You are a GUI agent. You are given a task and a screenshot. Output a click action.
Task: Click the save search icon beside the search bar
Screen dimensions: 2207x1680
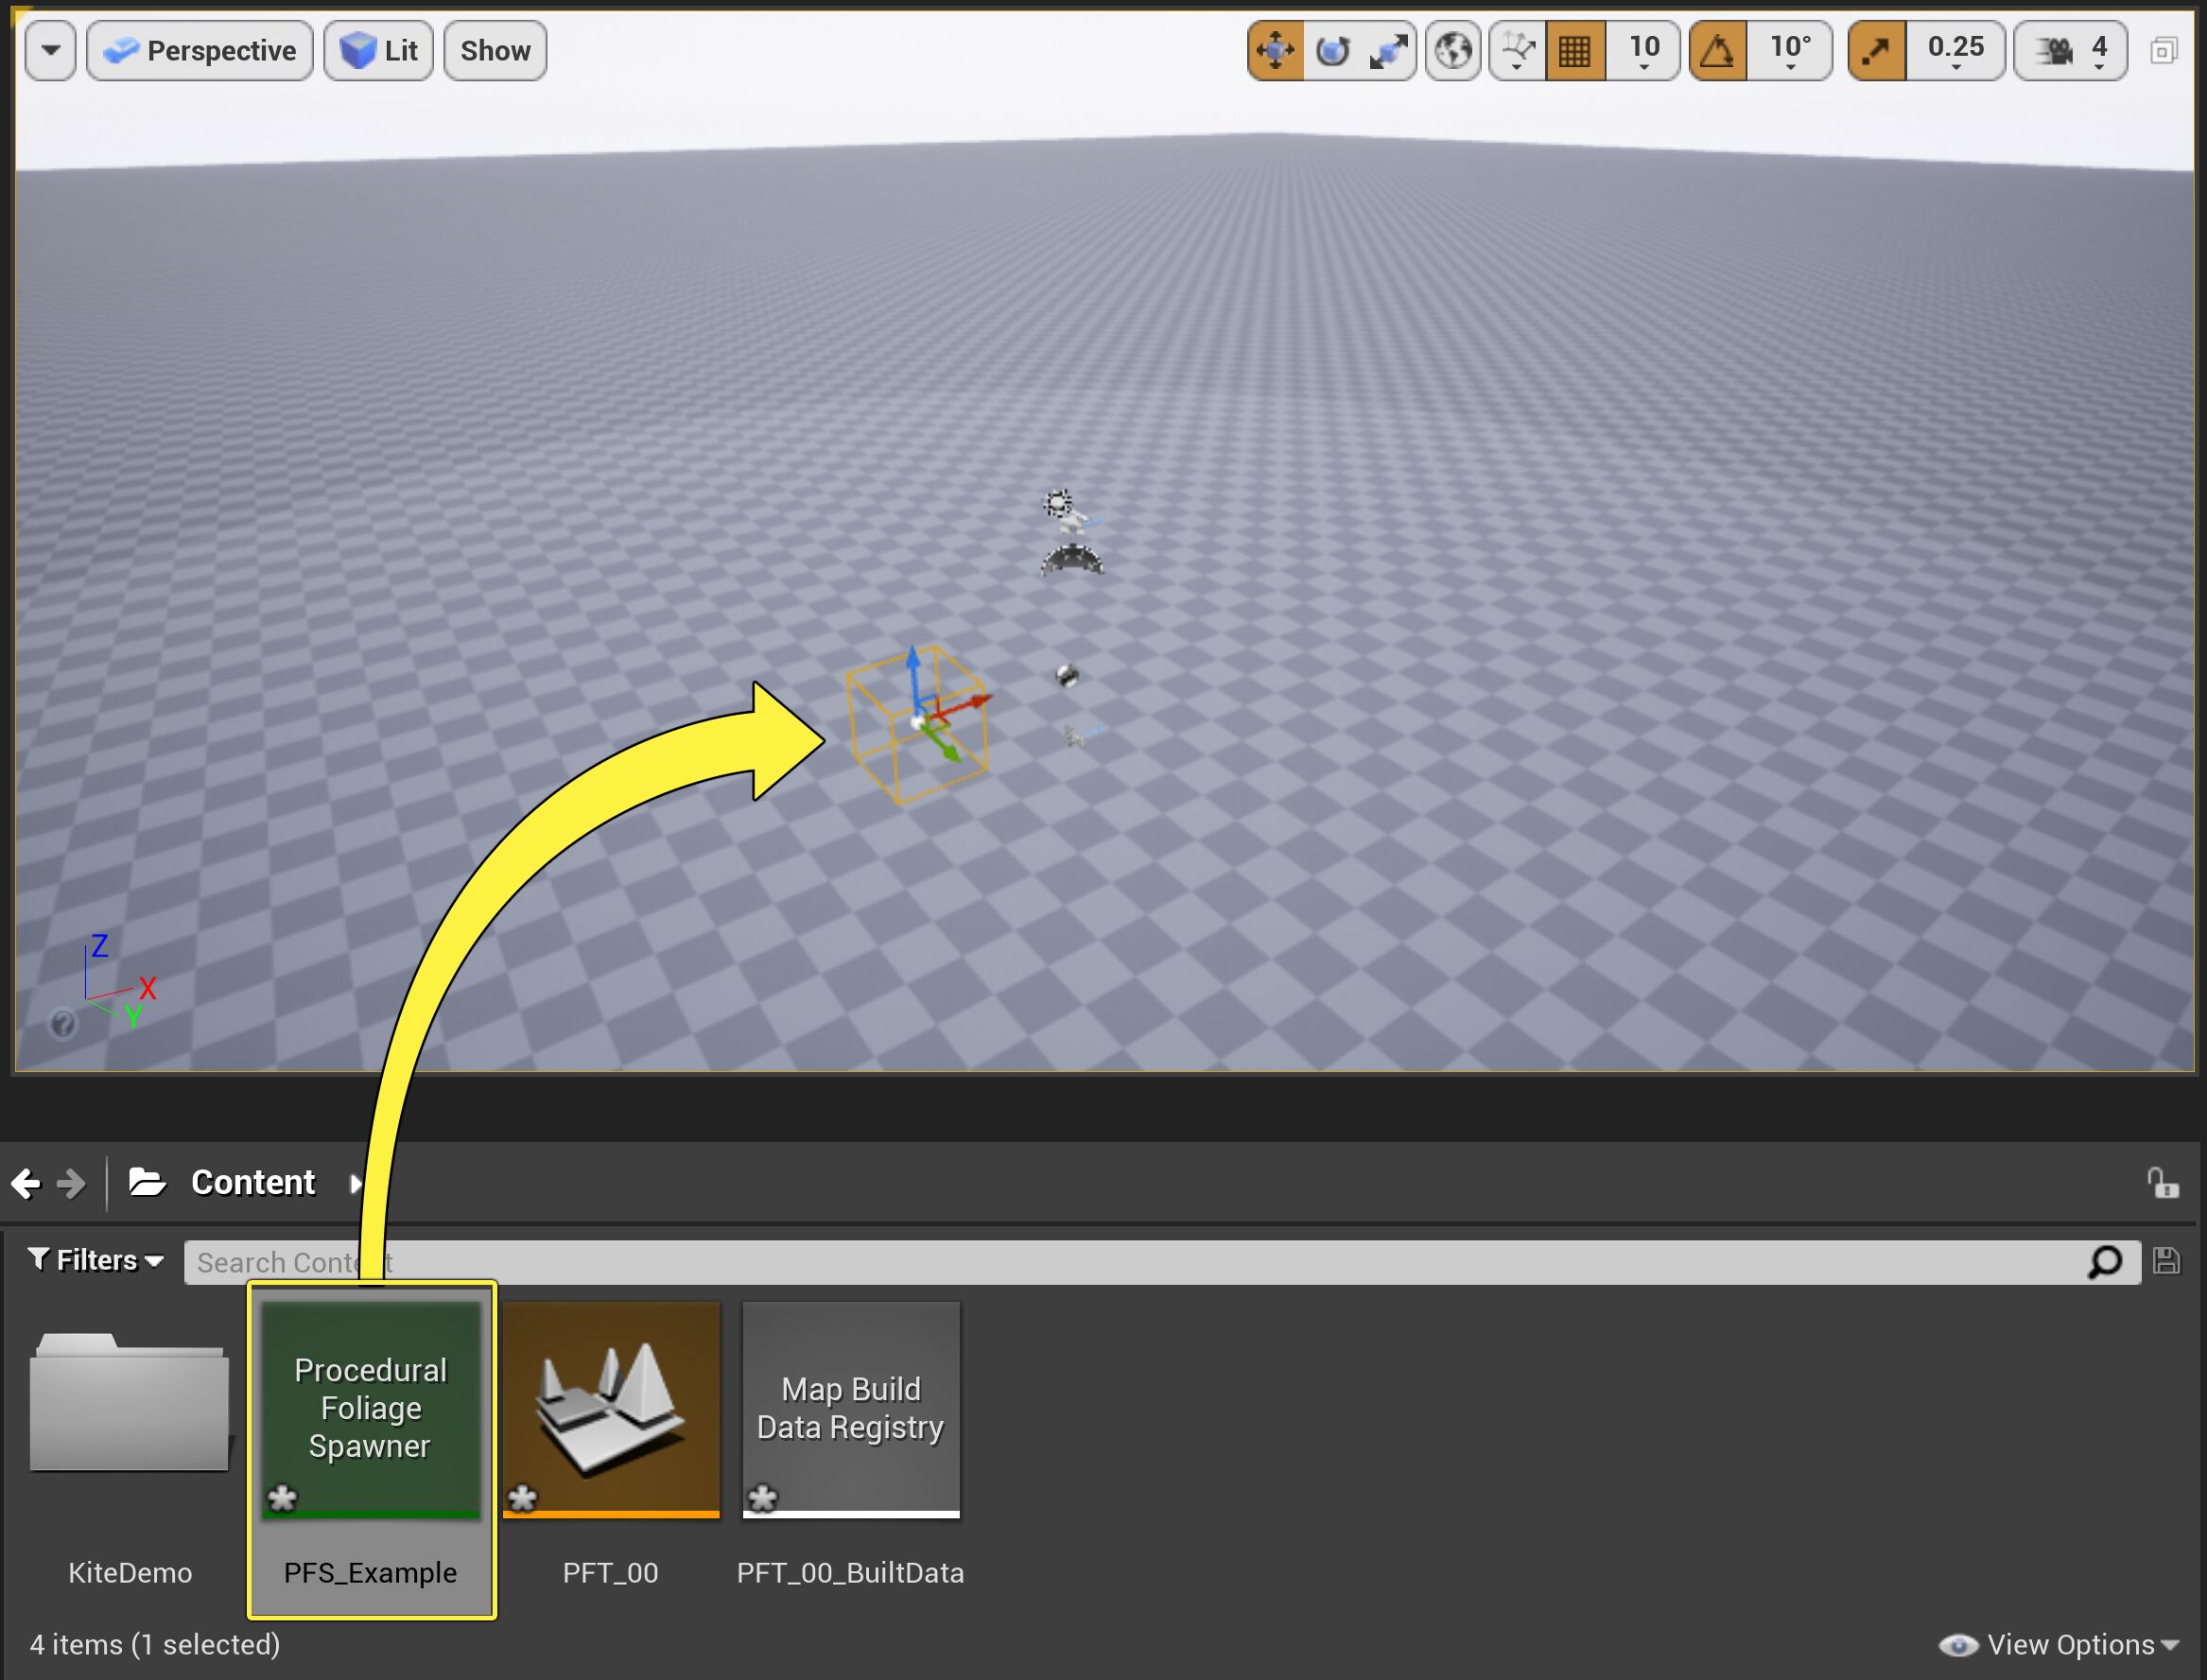[x=2166, y=1261]
